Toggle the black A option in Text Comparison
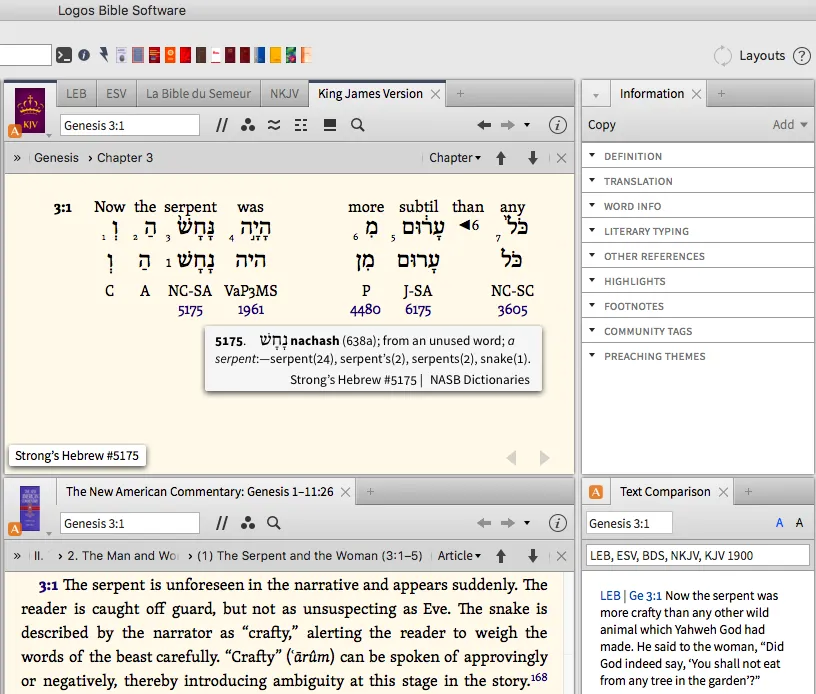Image resolution: width=816 pixels, height=694 pixels. point(799,523)
